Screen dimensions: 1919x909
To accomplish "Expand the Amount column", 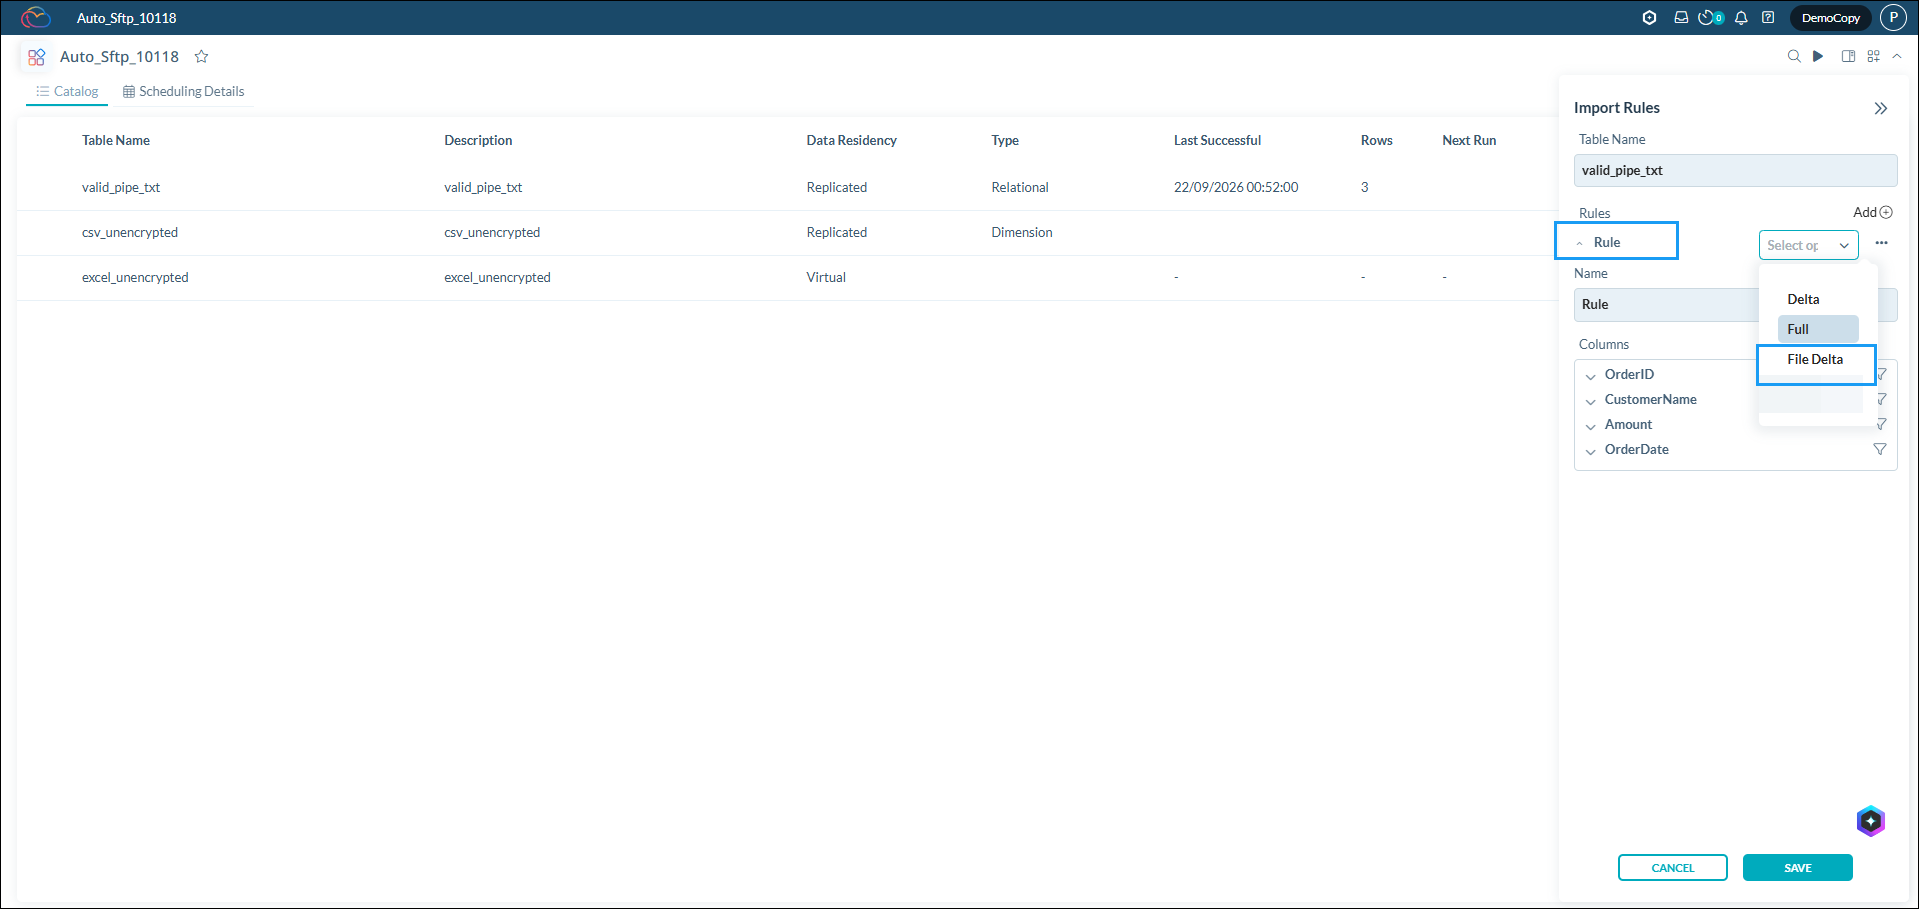I will tap(1590, 426).
